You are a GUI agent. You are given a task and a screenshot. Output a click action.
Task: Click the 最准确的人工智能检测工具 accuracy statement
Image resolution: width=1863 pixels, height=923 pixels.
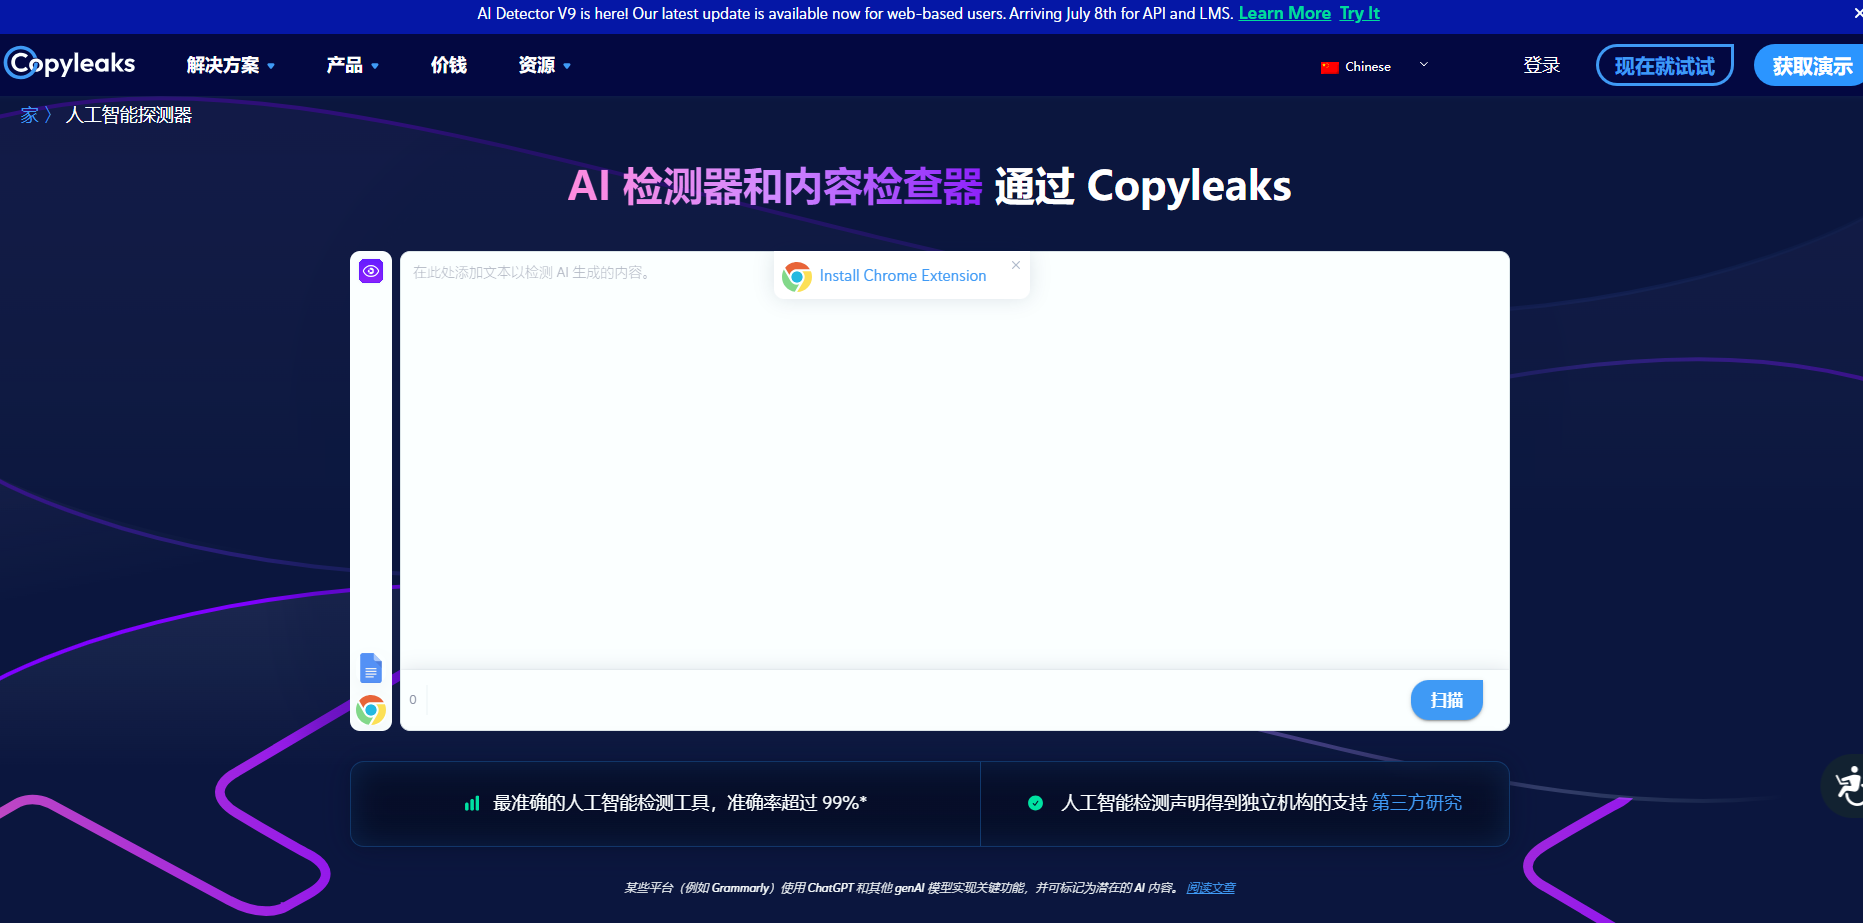(680, 803)
